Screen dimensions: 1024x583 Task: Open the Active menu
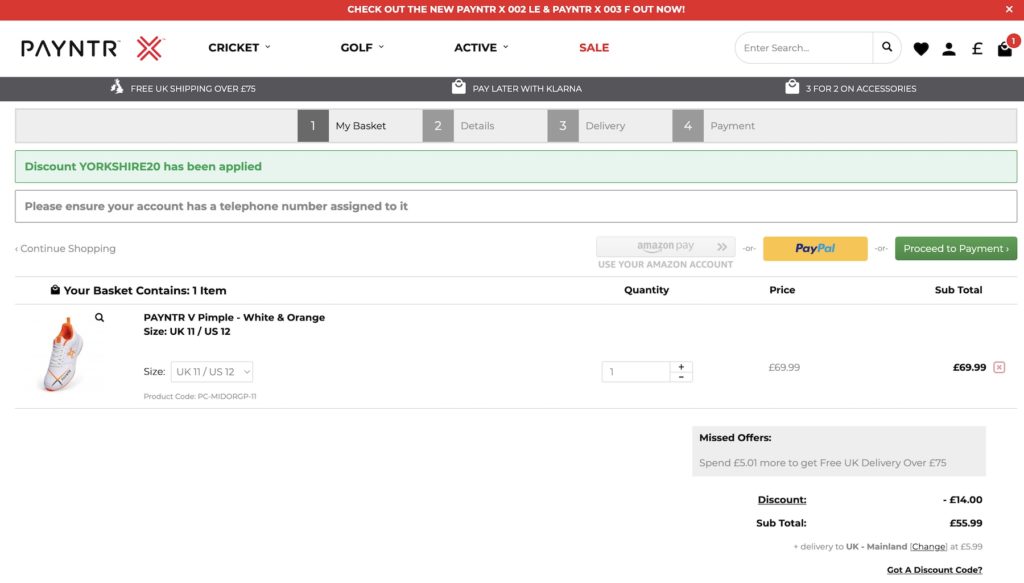click(481, 48)
